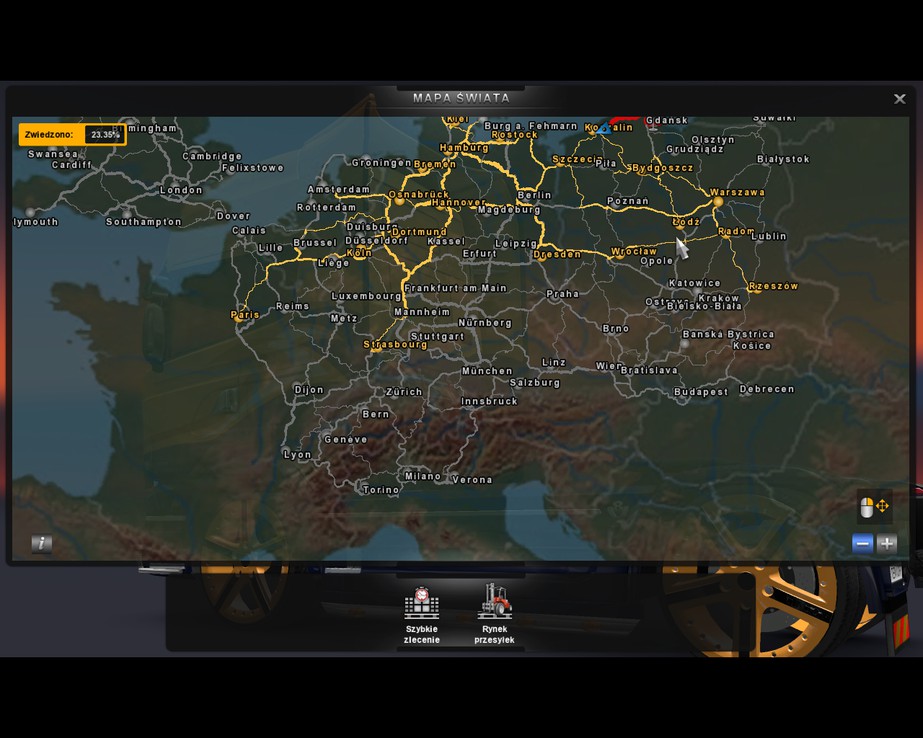The image size is (923, 738).
Task: Click the Zwiedzono exploration percentage box
Action: click(x=72, y=135)
